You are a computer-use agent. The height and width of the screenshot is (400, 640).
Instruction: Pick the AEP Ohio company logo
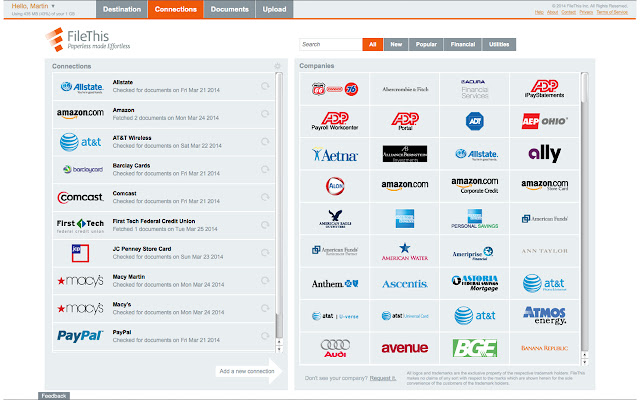pos(545,121)
